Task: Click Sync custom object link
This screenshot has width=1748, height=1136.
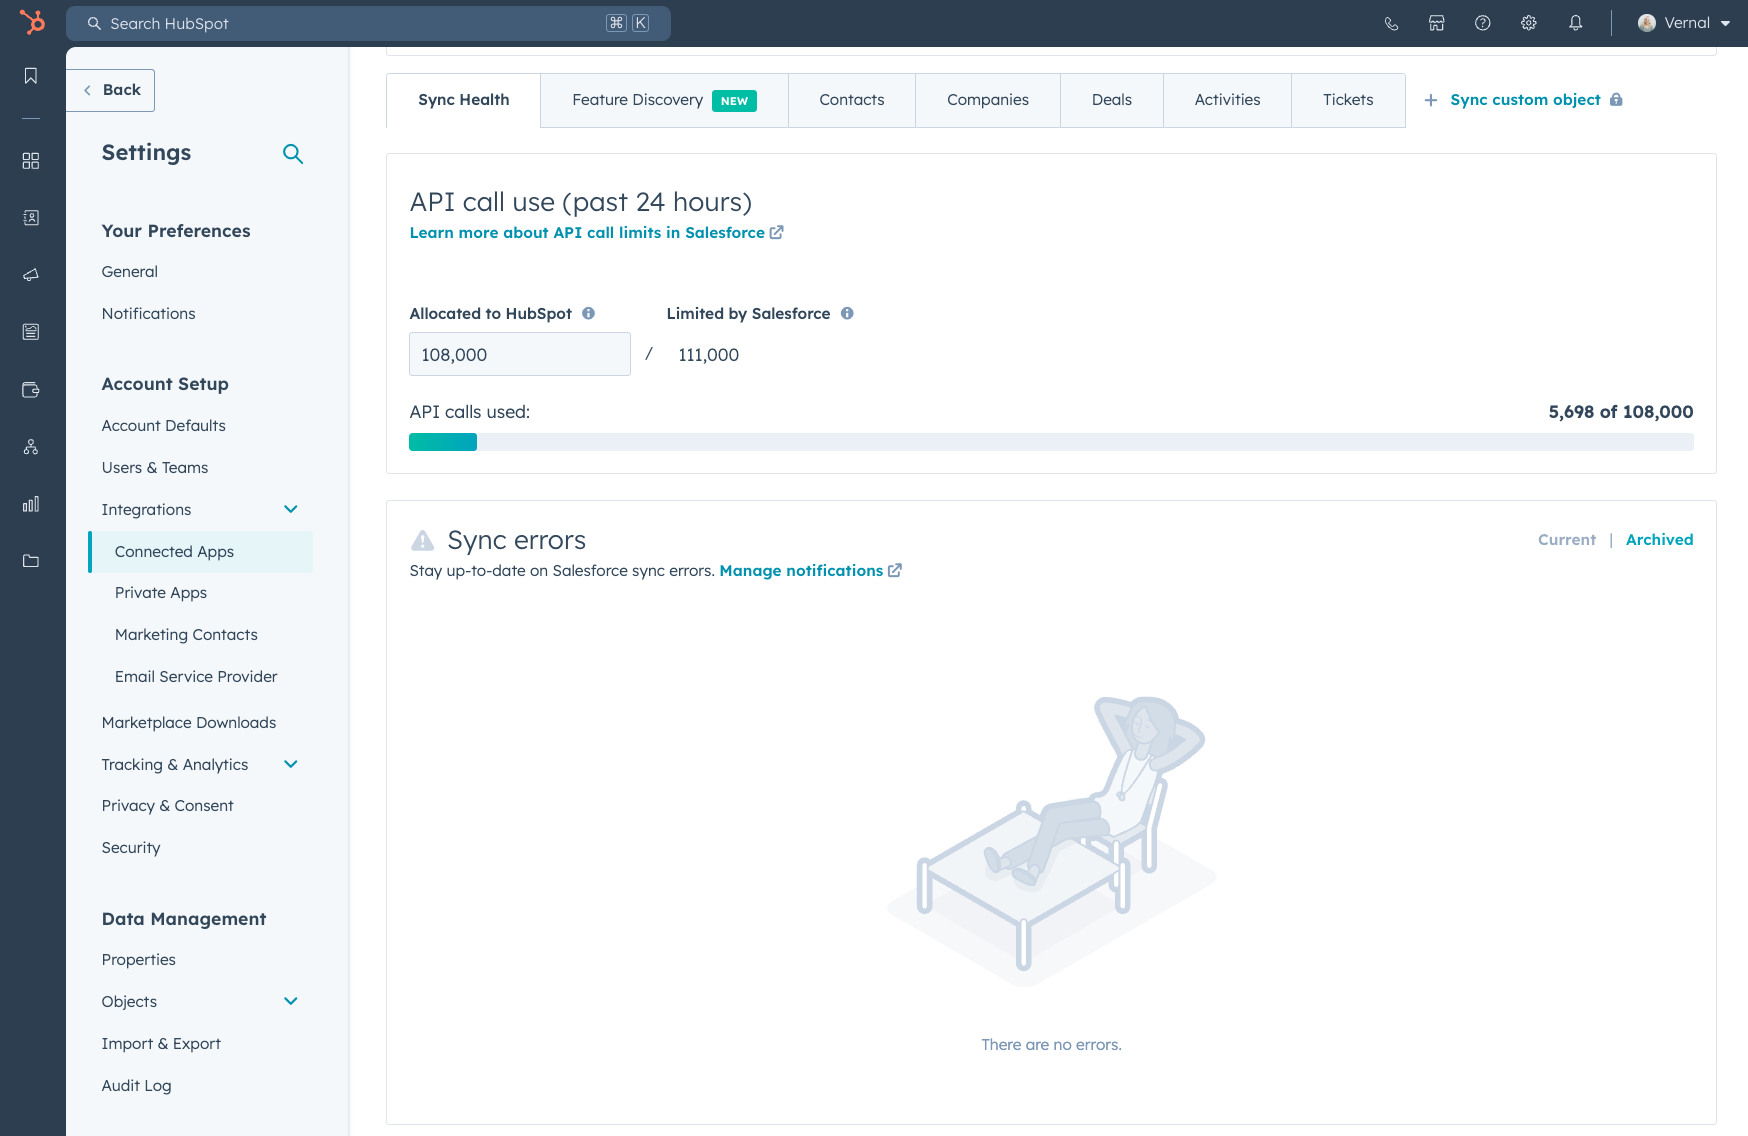Action: tap(1525, 100)
